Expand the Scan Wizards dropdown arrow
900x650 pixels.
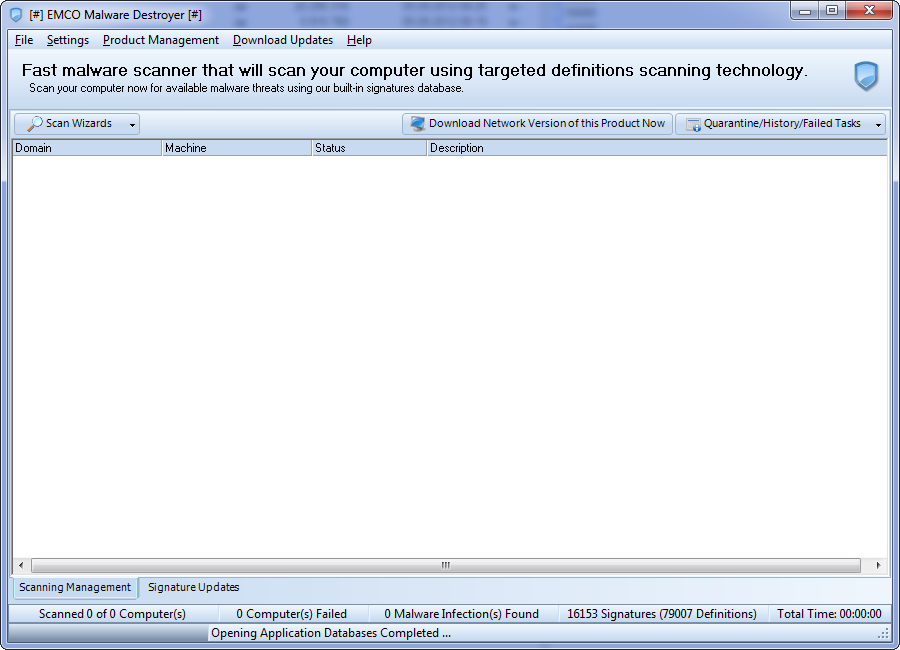click(x=132, y=125)
